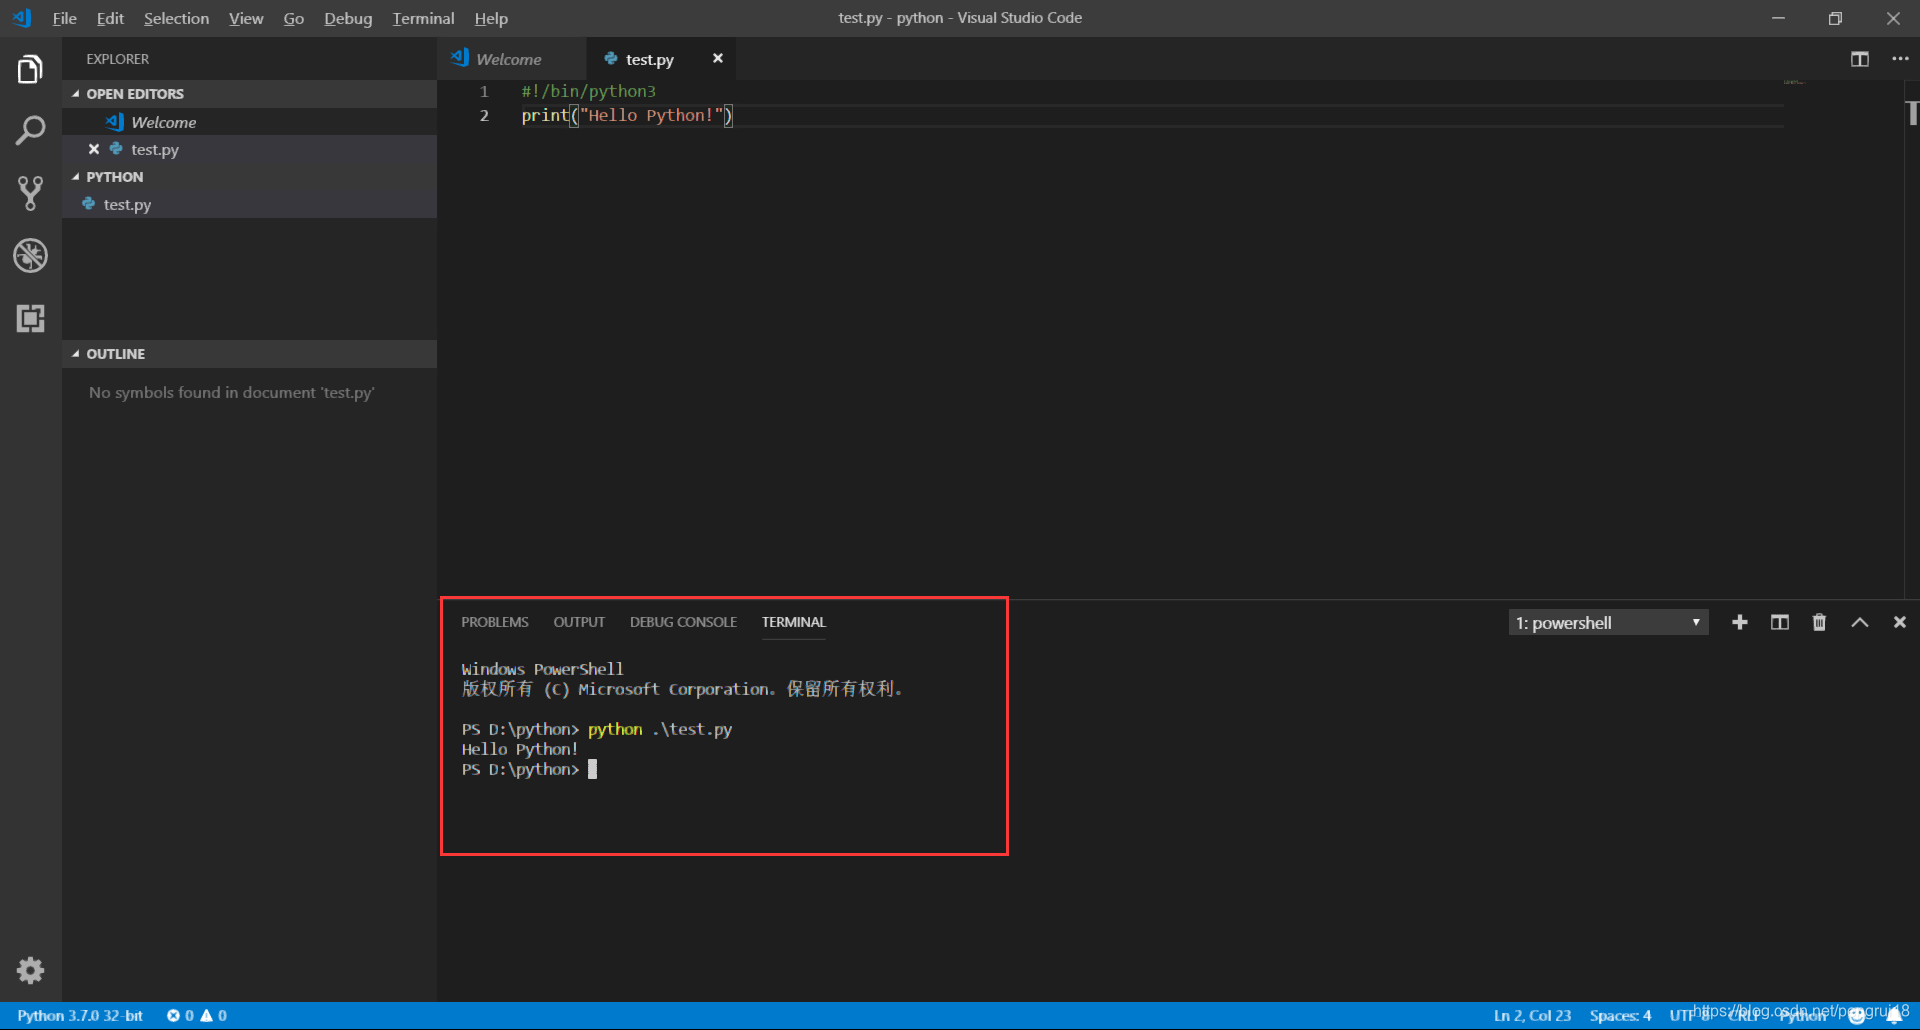Viewport: 1920px width, 1030px height.
Task: Open the Explorer view in activity bar
Action: tap(30, 69)
